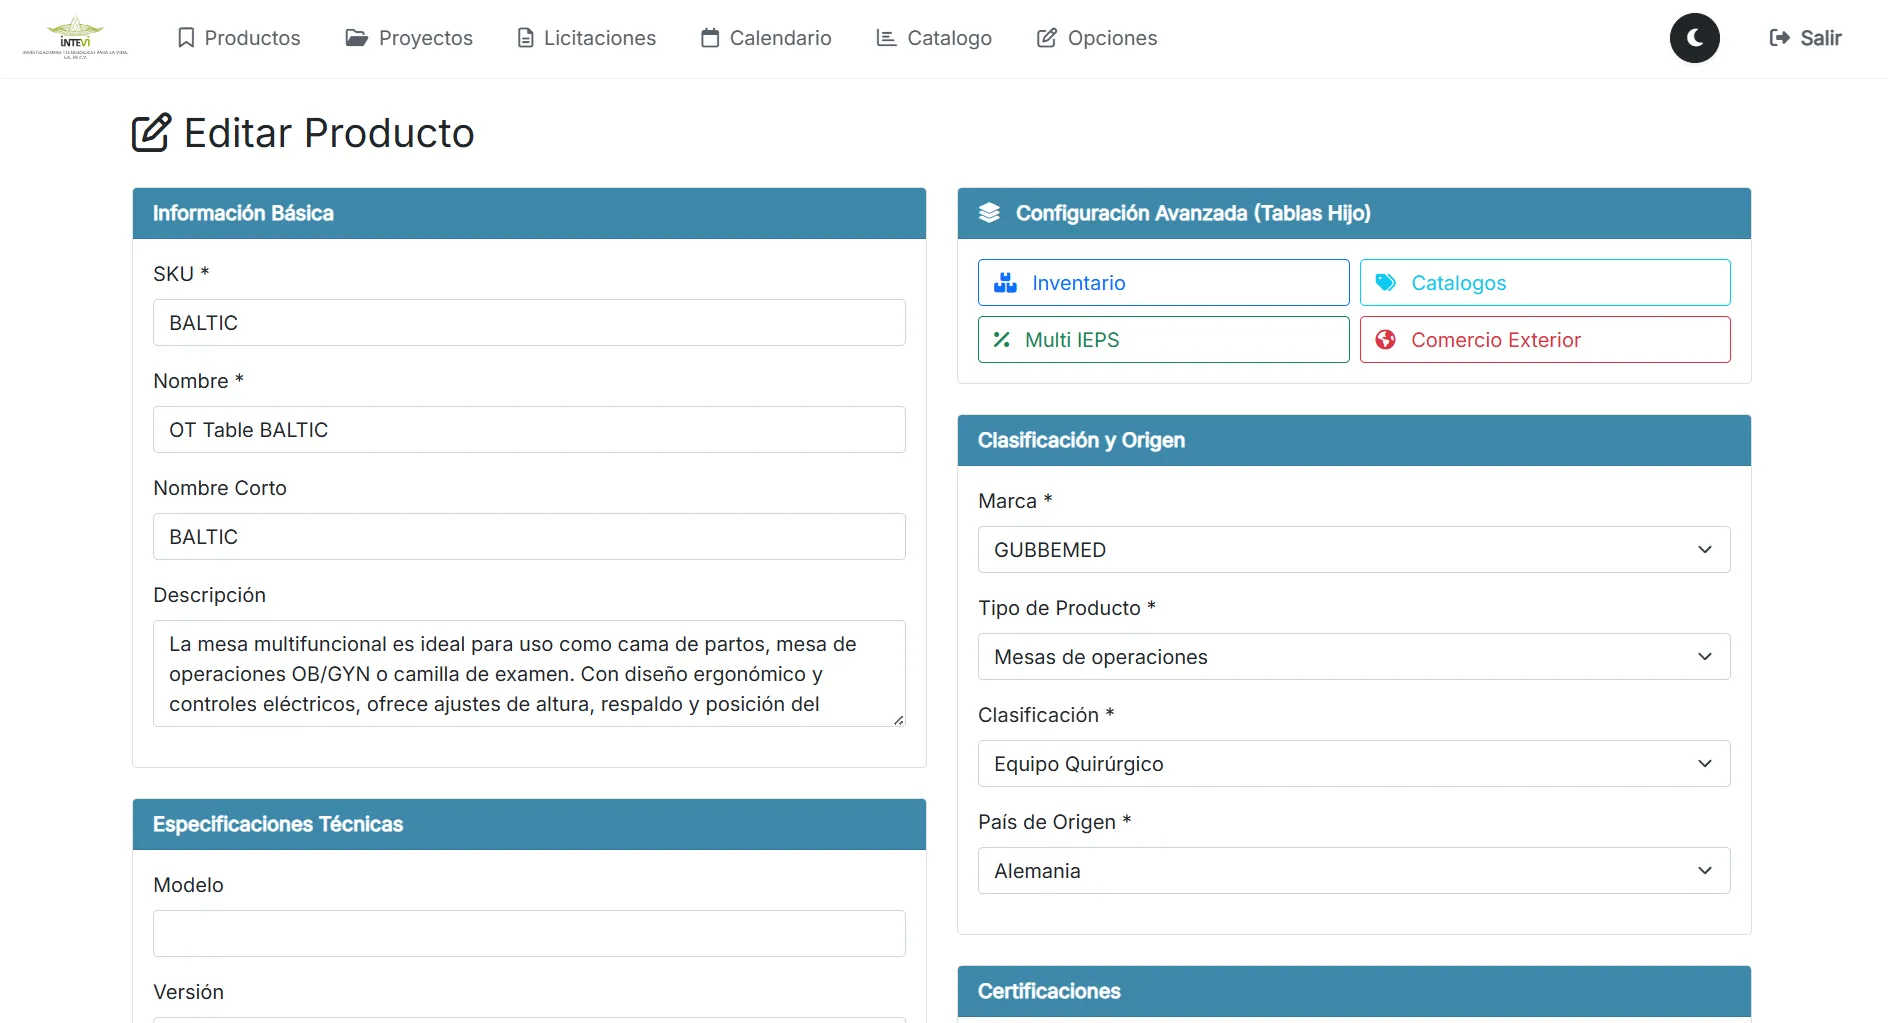Image resolution: width=1888 pixels, height=1023 pixels.
Task: Open the Catalogo menu item
Action: tap(934, 38)
